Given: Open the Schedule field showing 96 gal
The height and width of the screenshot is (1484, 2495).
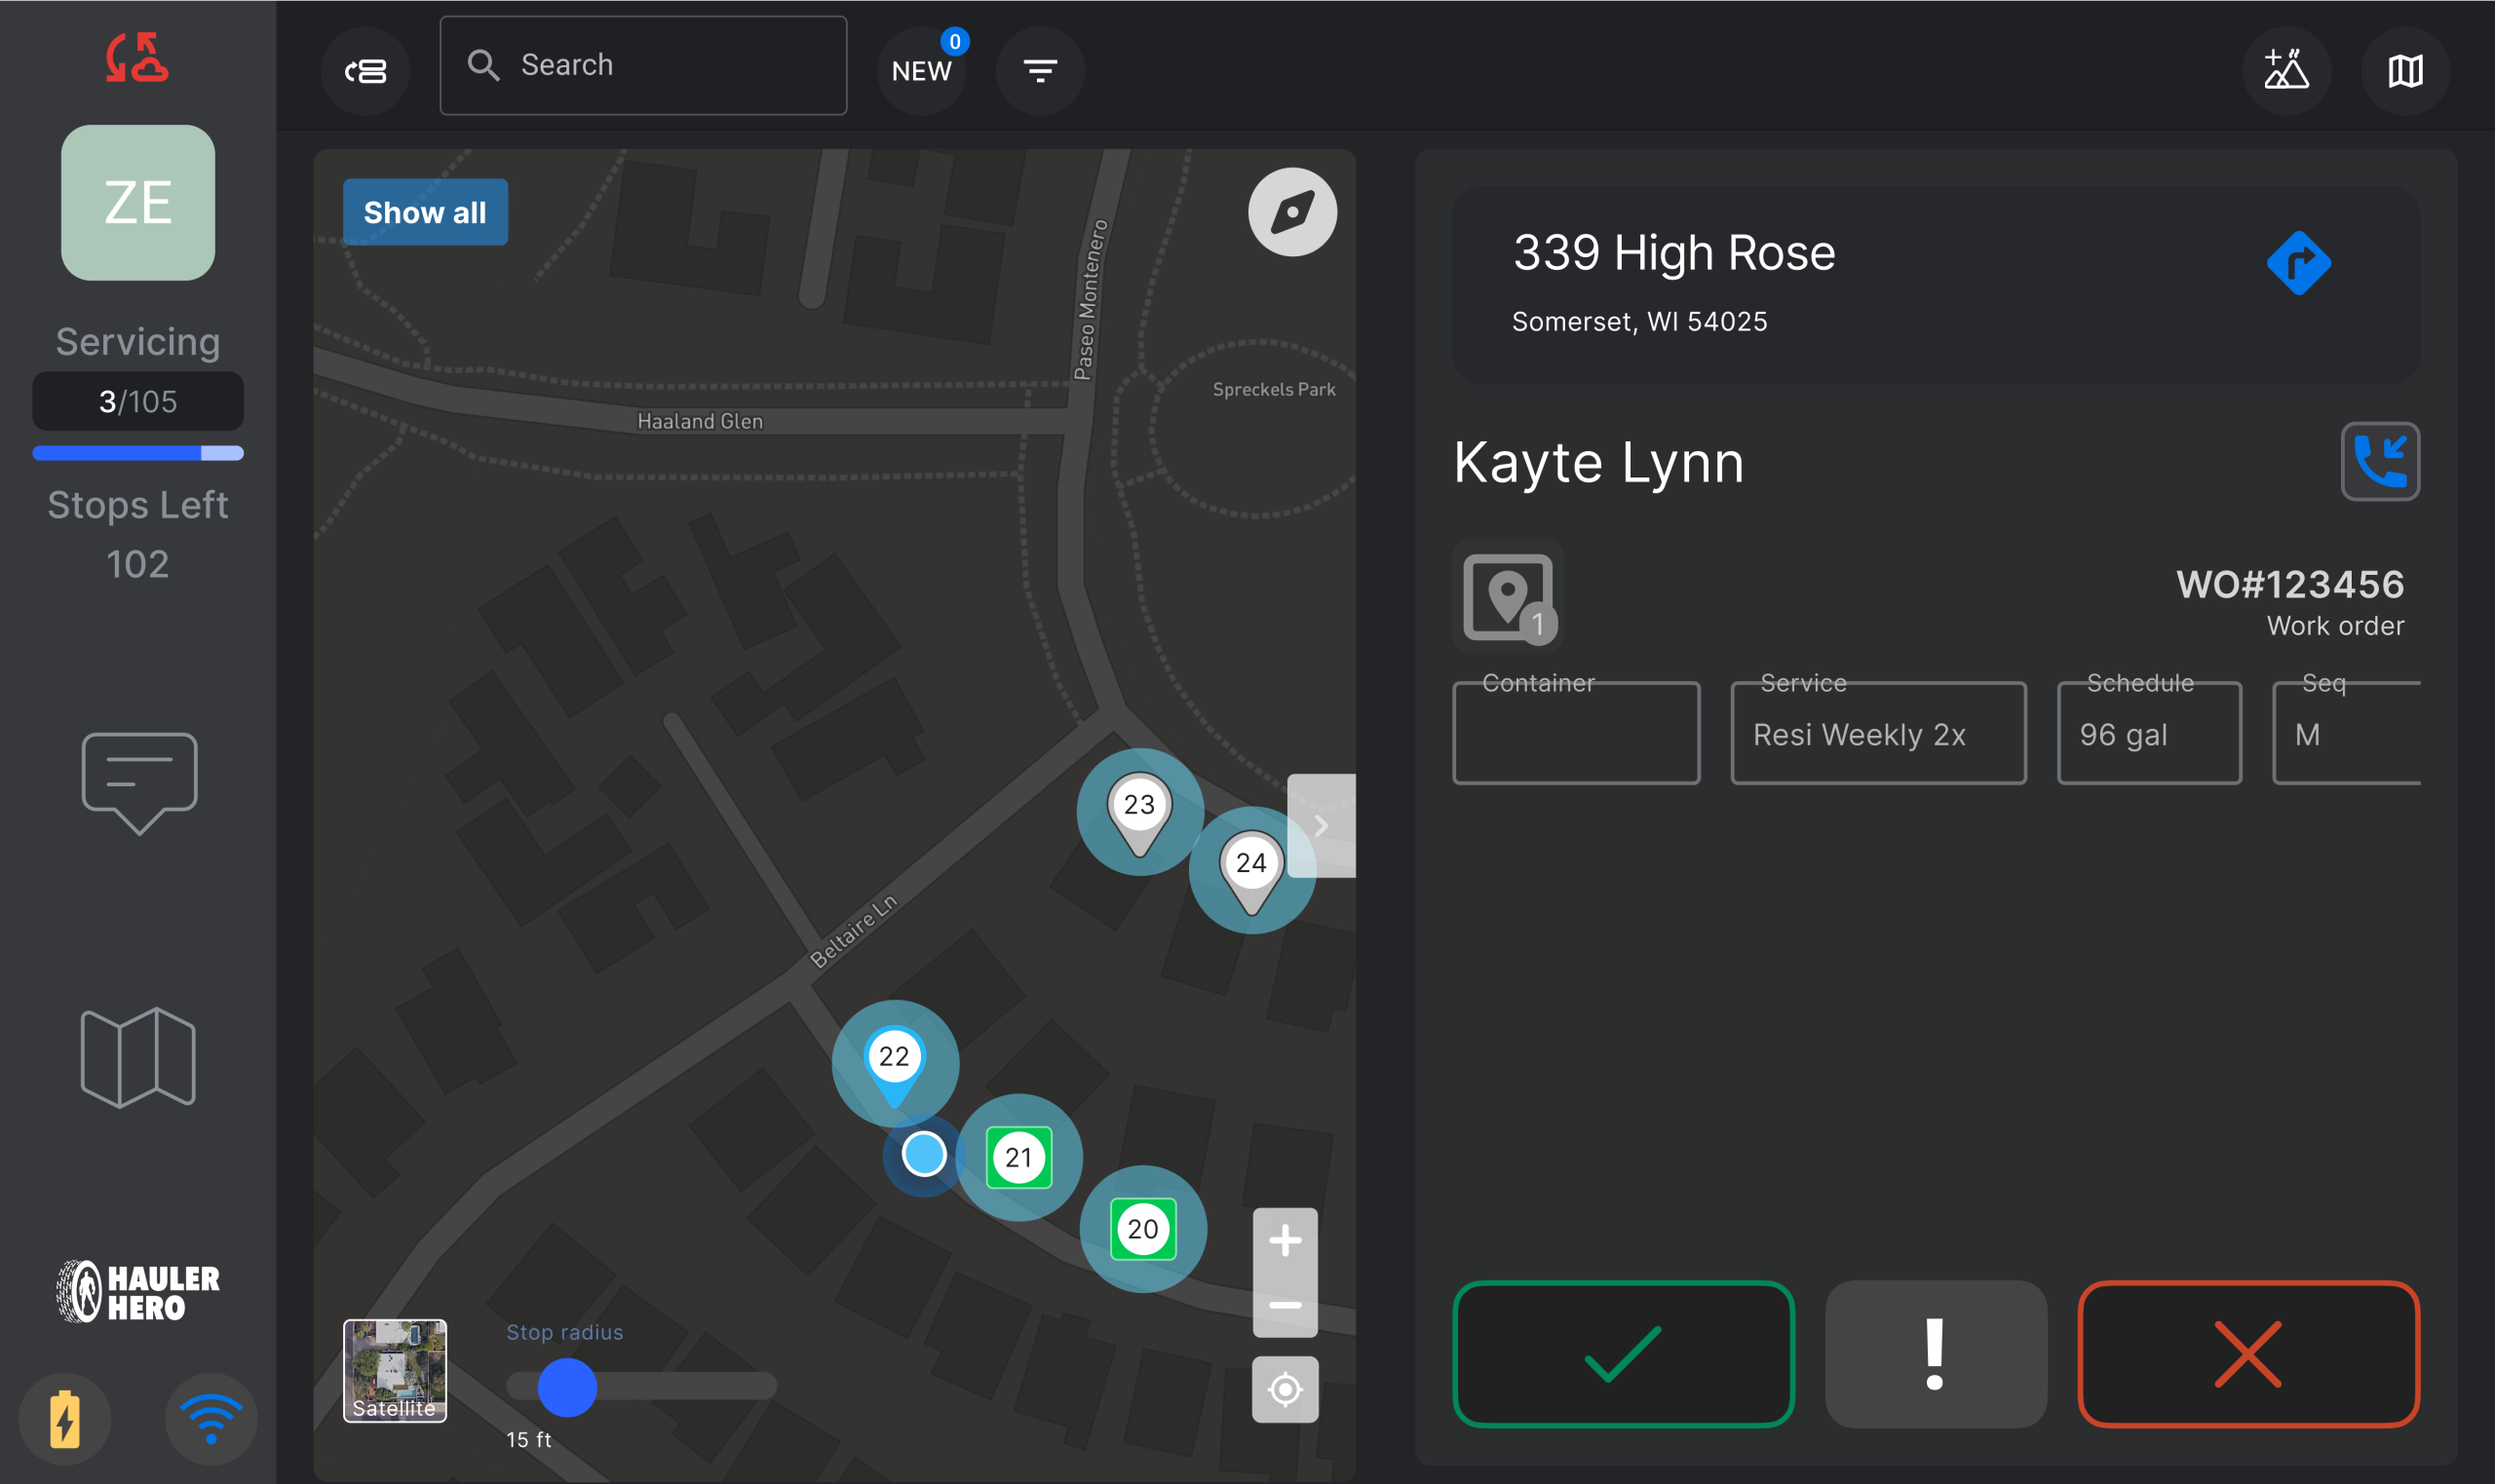Looking at the screenshot, I should pos(2149,734).
